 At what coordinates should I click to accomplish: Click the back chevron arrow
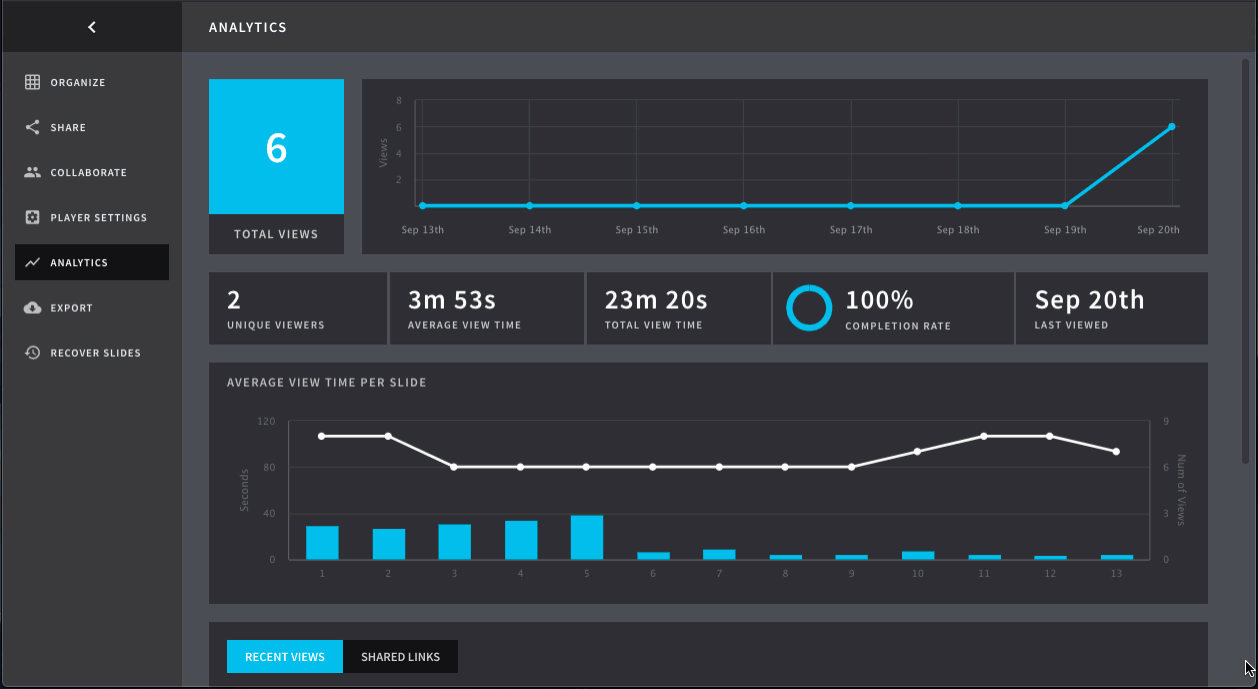(92, 27)
